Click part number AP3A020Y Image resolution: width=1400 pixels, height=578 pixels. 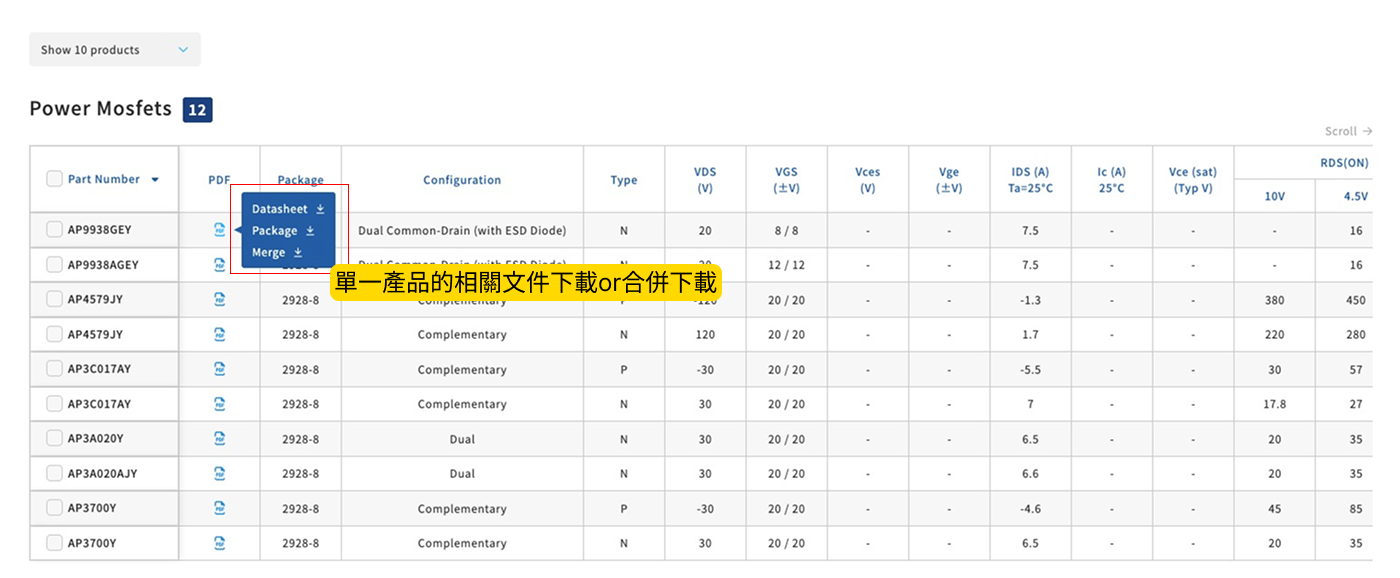point(96,438)
